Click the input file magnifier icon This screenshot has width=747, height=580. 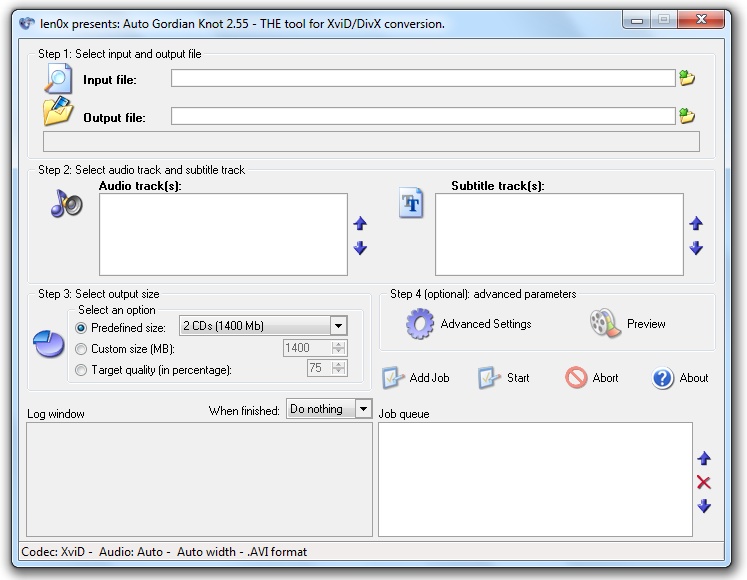coord(58,79)
